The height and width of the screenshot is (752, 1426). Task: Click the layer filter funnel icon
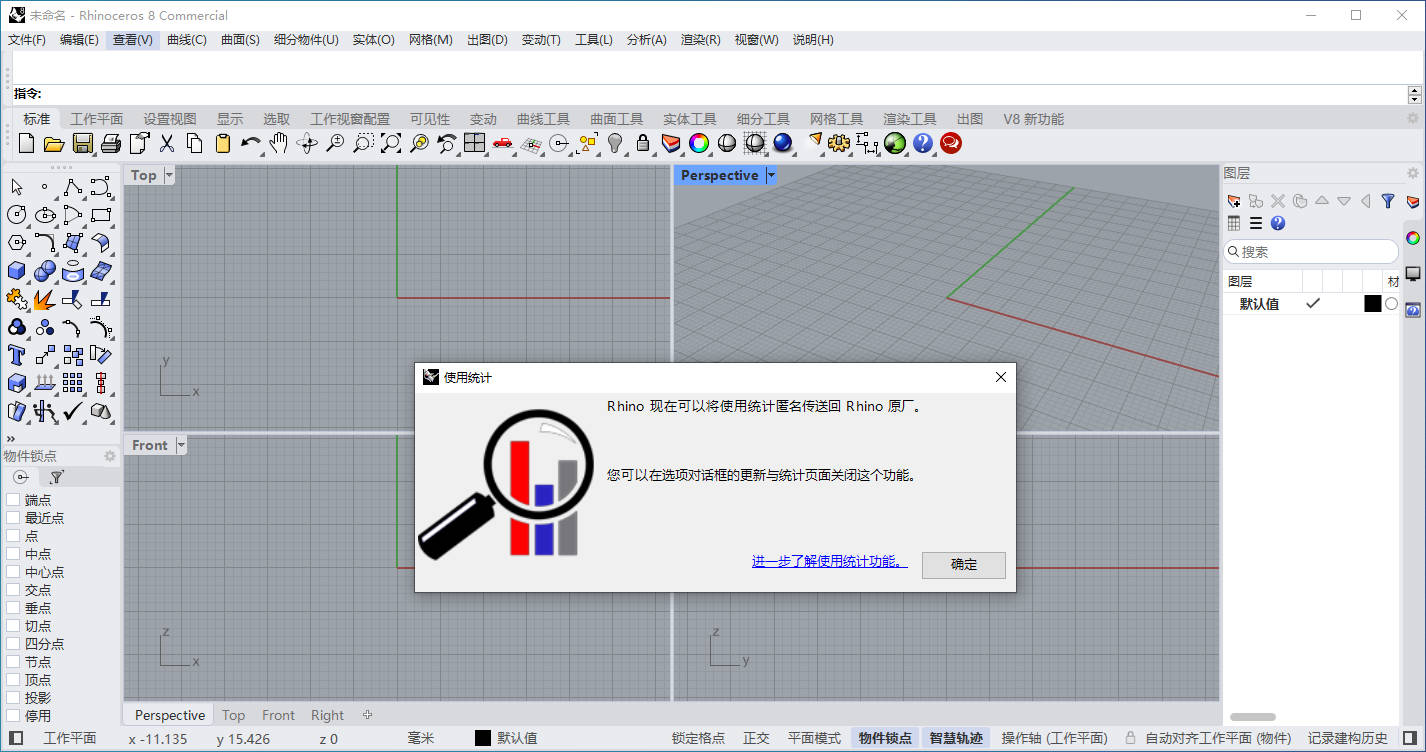coord(1388,201)
